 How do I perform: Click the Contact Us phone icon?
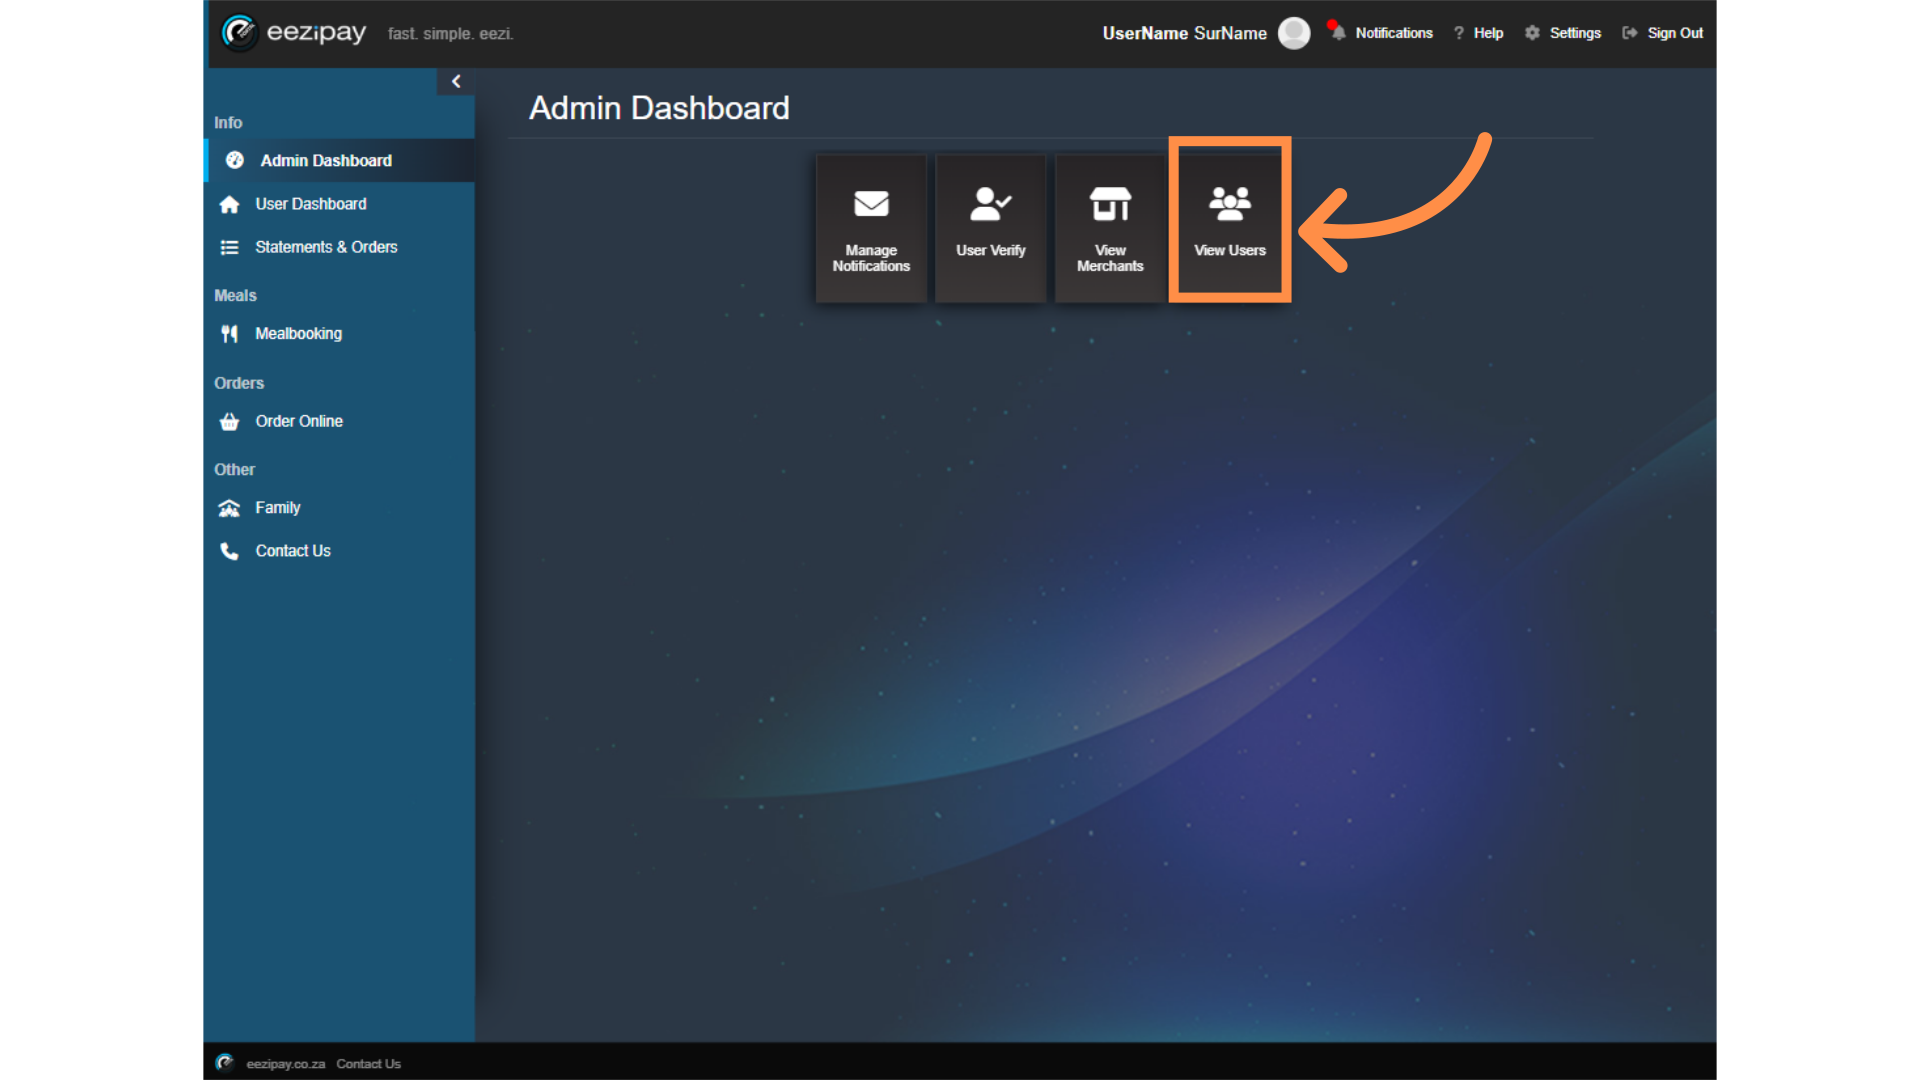pos(229,551)
